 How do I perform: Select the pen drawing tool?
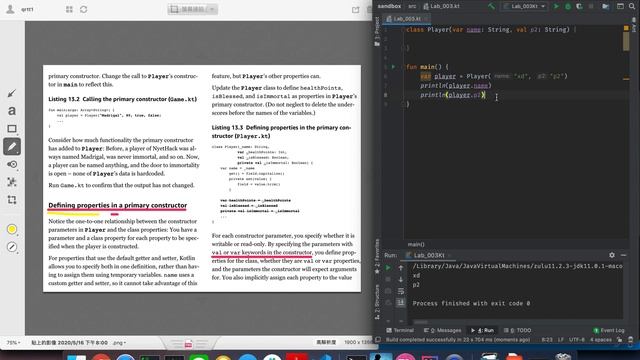pos(12,147)
